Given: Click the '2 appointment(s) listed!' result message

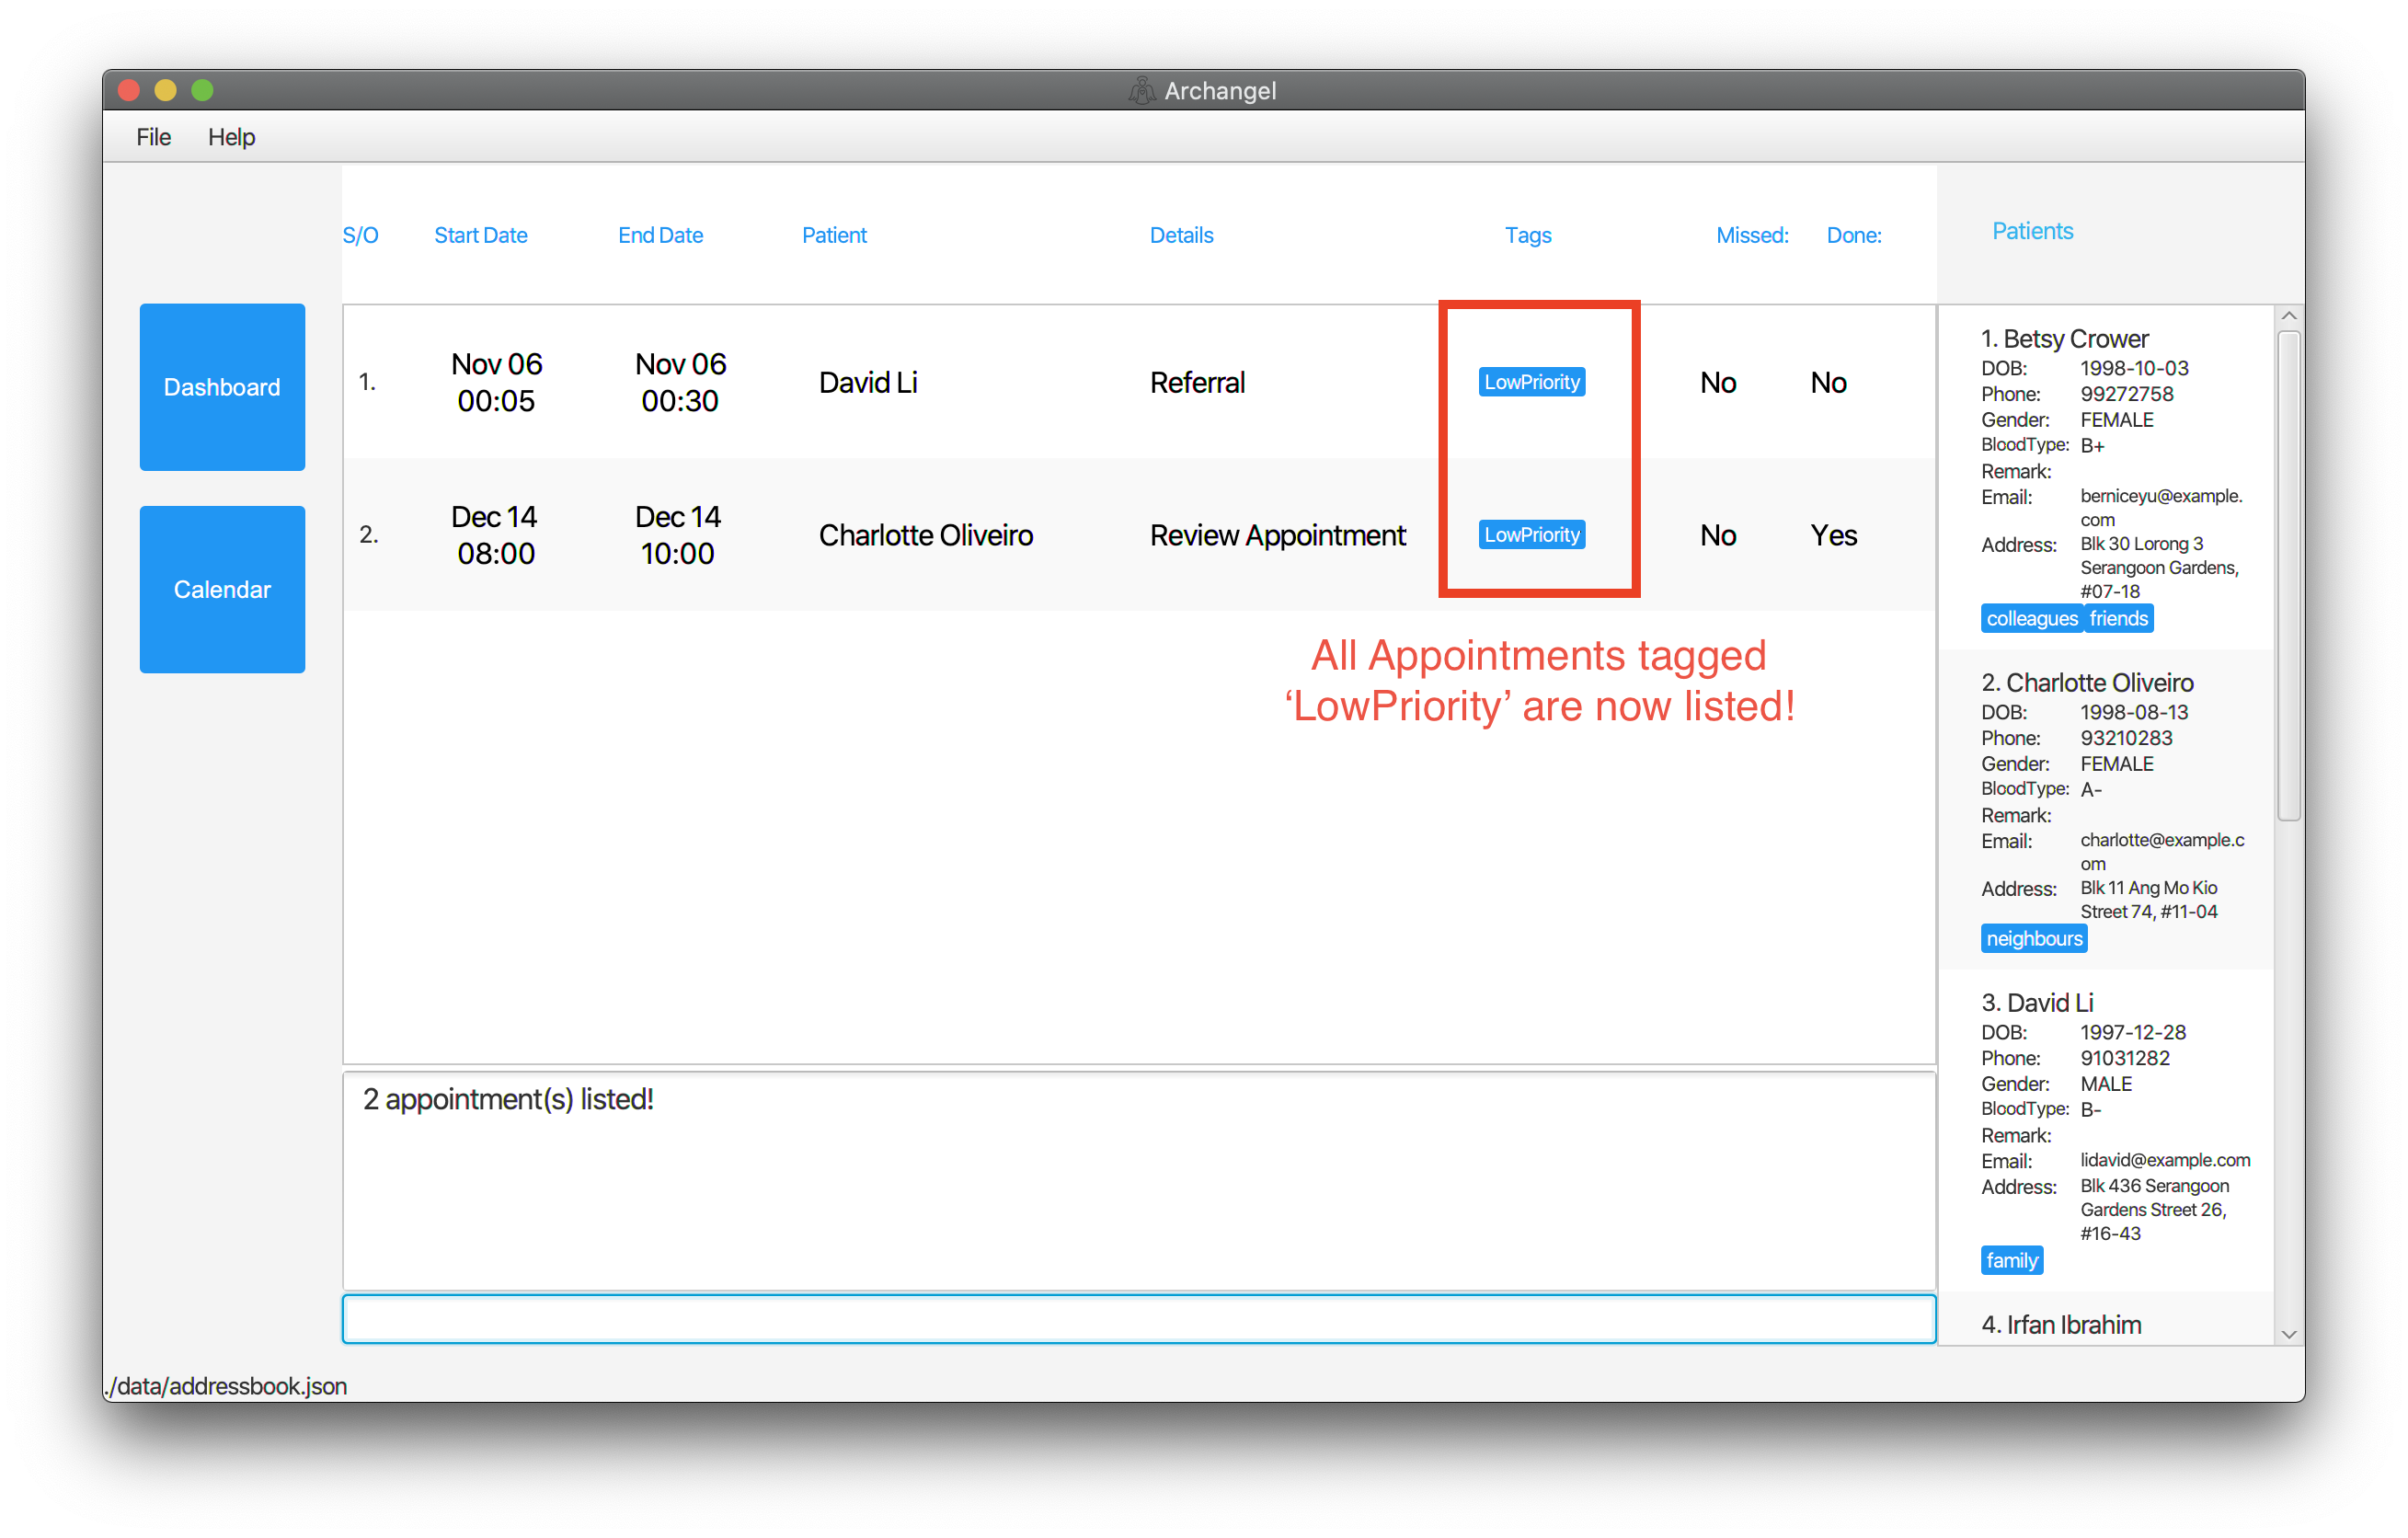Looking at the screenshot, I should 508,1099.
